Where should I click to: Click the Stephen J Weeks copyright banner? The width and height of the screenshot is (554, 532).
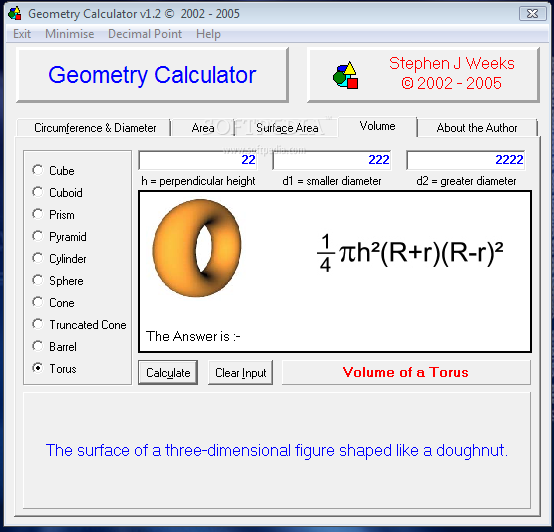coord(423,75)
